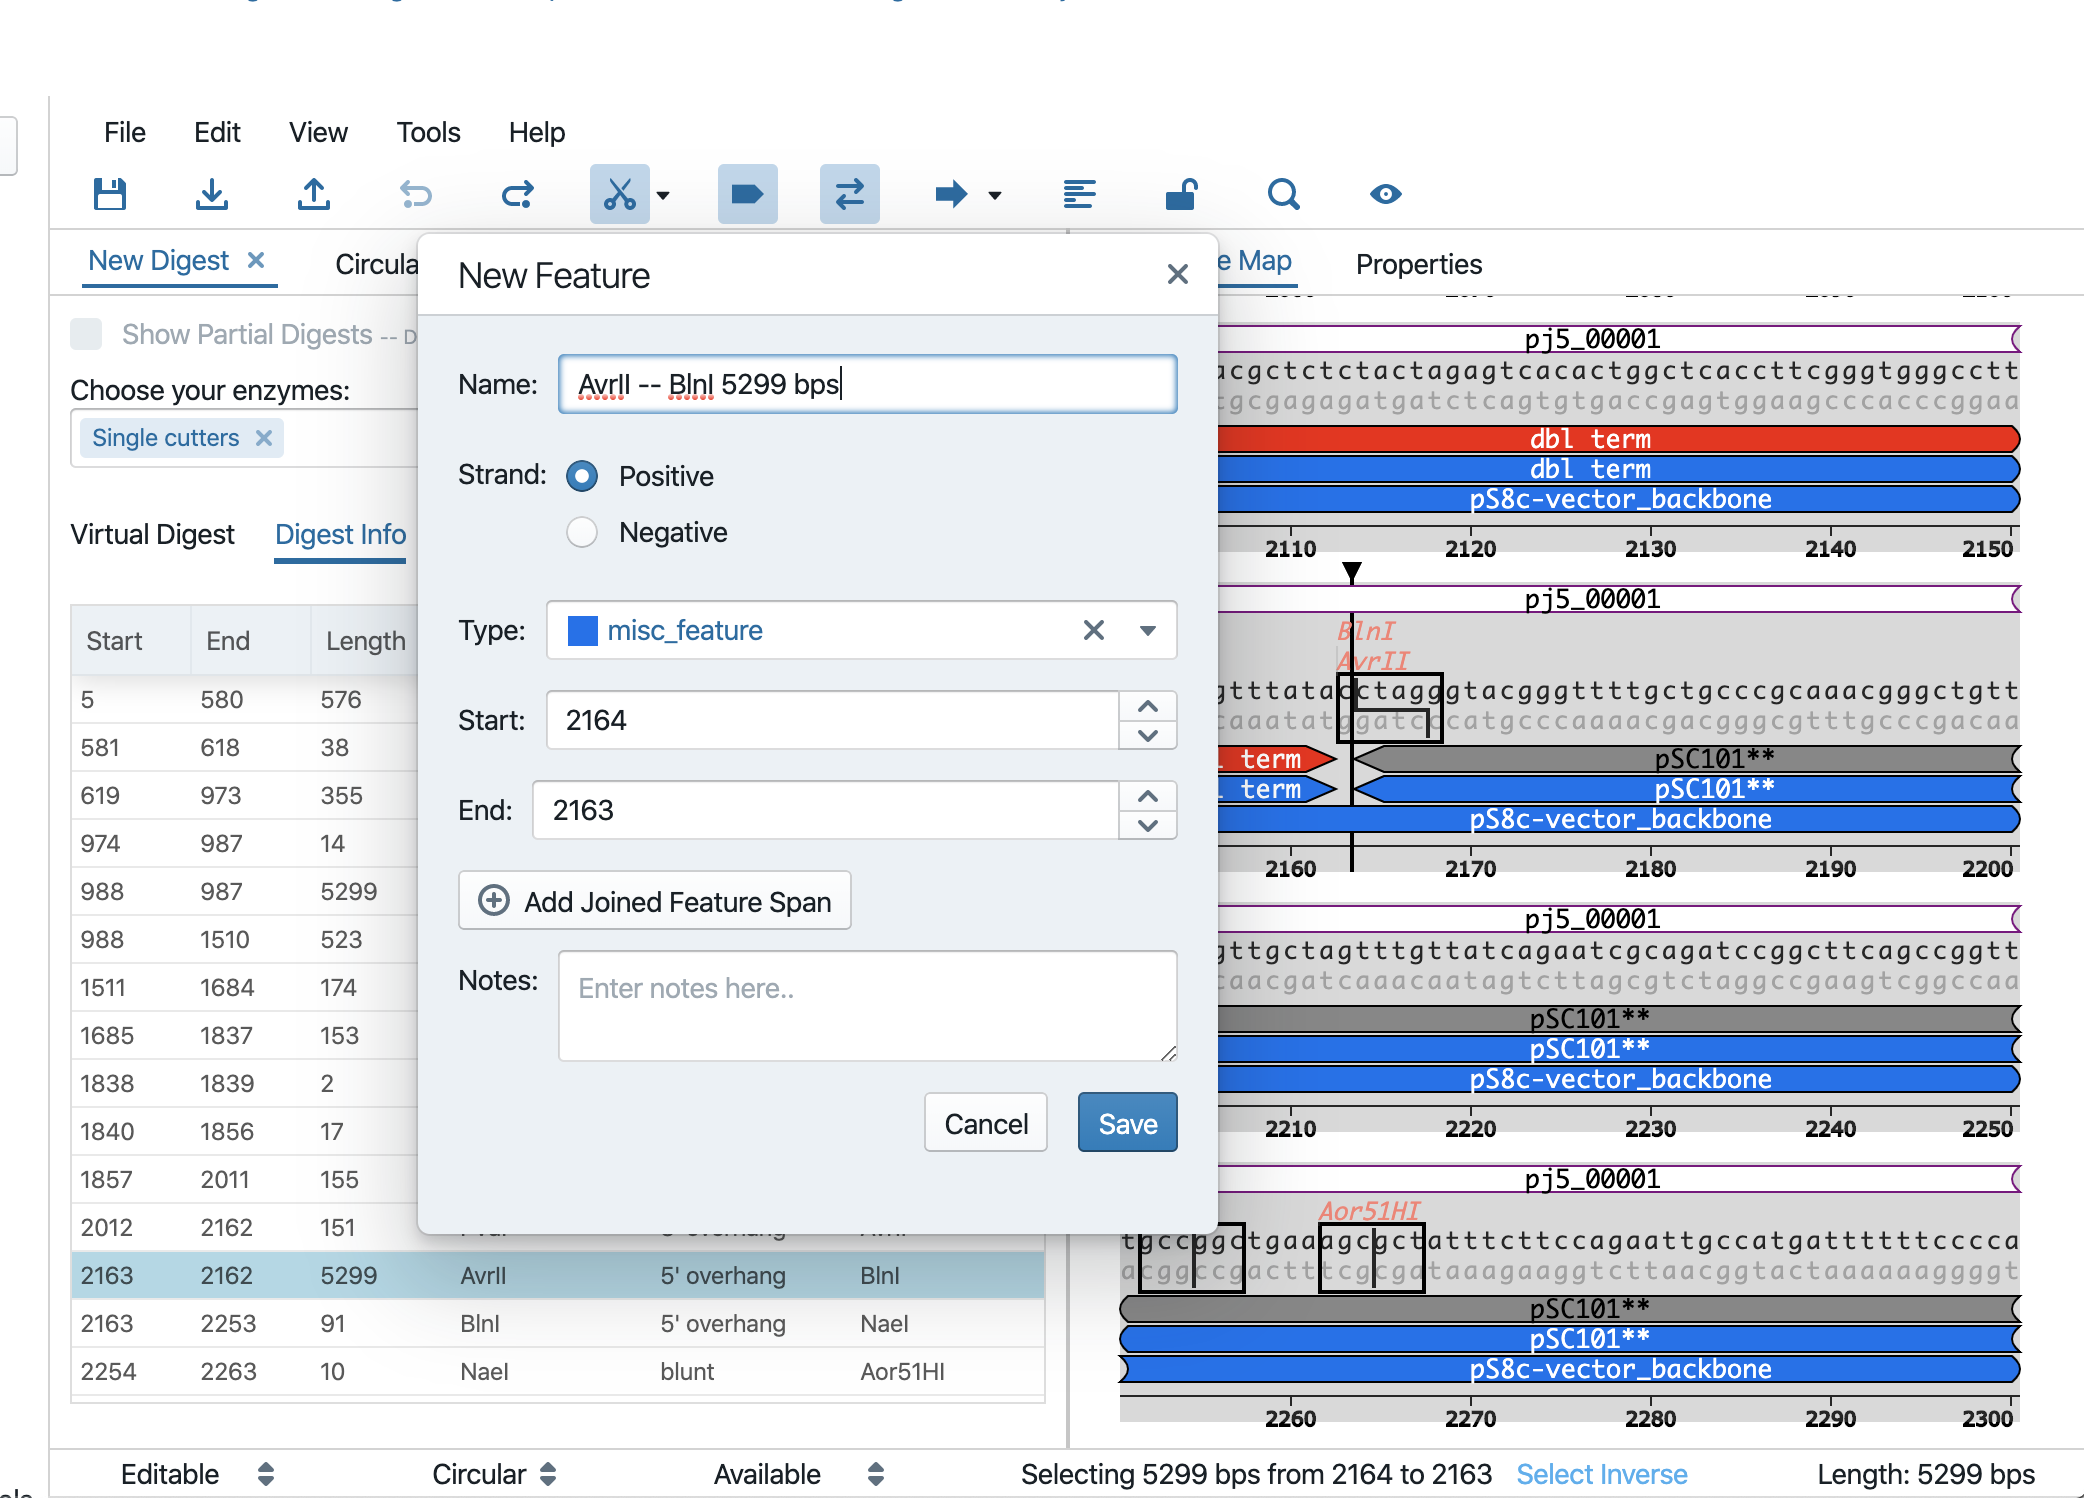Click the undo arrow icon
The width and height of the screenshot is (2084, 1498).
click(416, 194)
